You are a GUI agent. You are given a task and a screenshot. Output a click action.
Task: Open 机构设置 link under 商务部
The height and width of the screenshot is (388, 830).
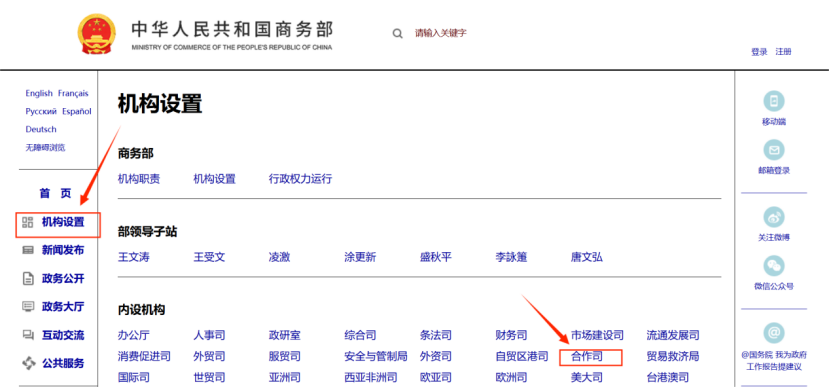click(x=214, y=179)
